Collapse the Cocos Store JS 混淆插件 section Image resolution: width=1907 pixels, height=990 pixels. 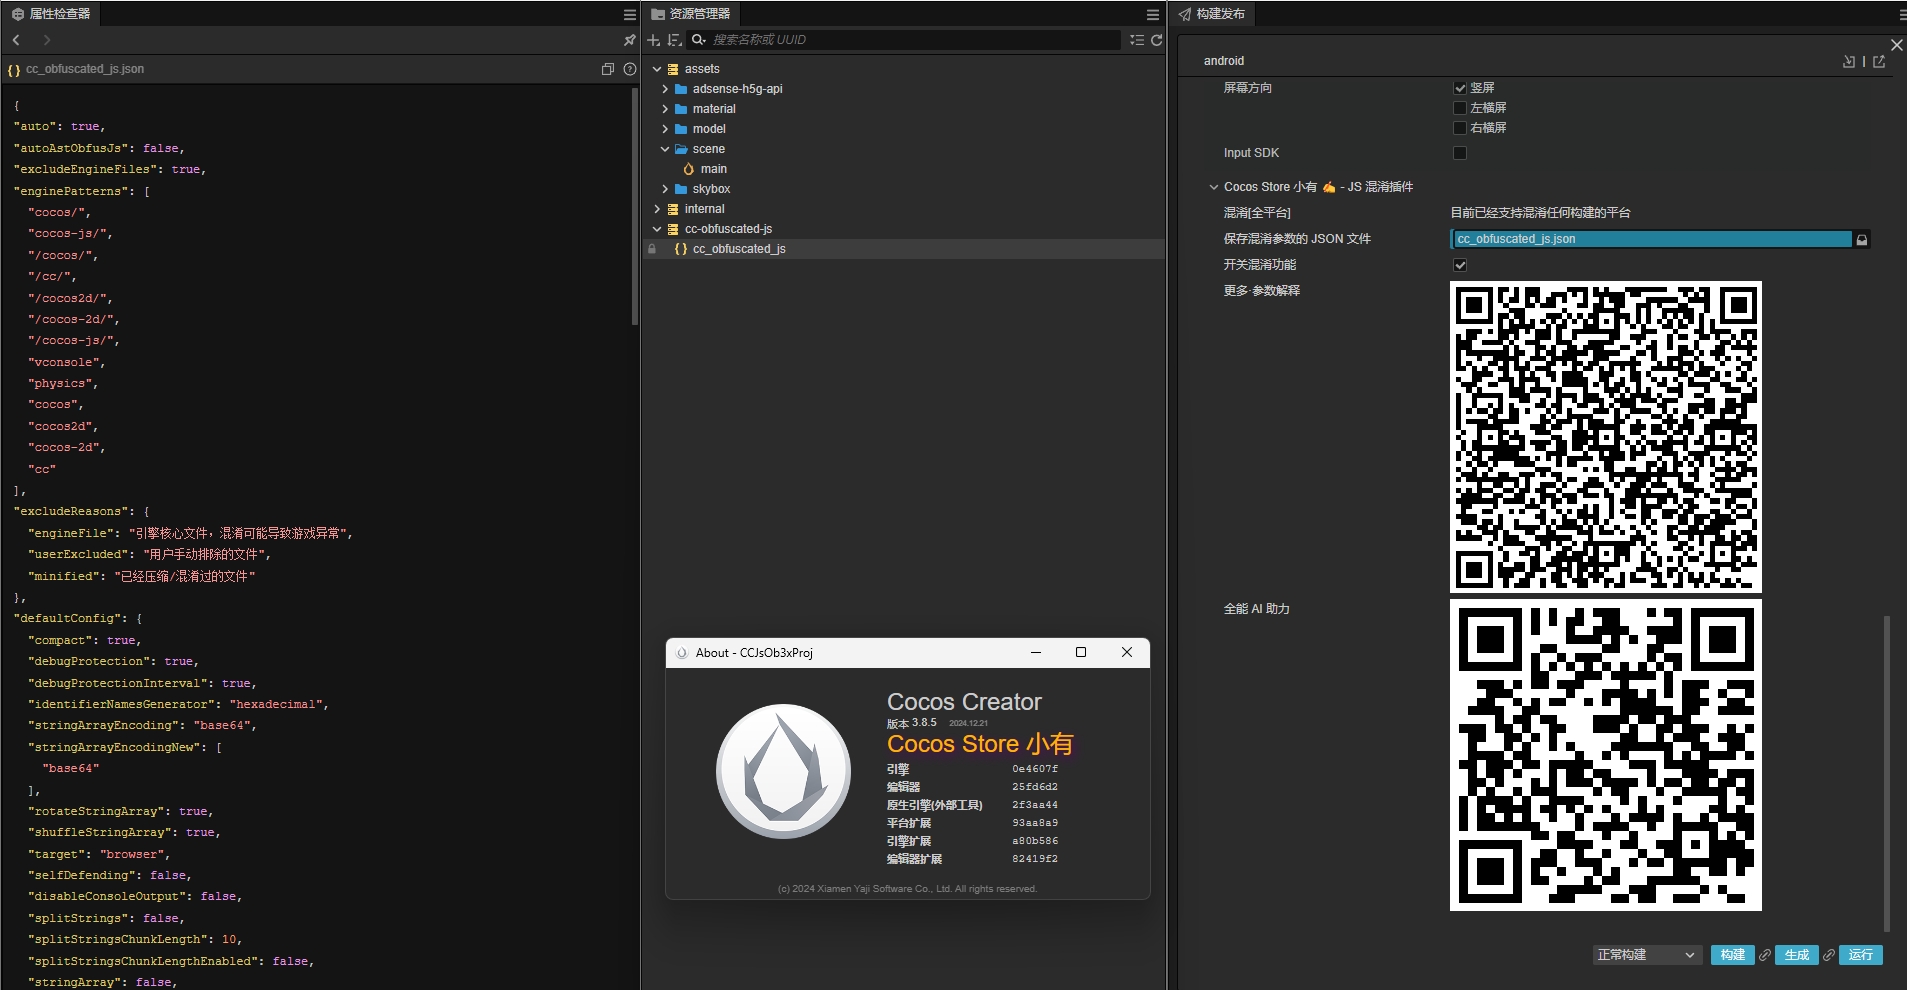click(x=1214, y=187)
